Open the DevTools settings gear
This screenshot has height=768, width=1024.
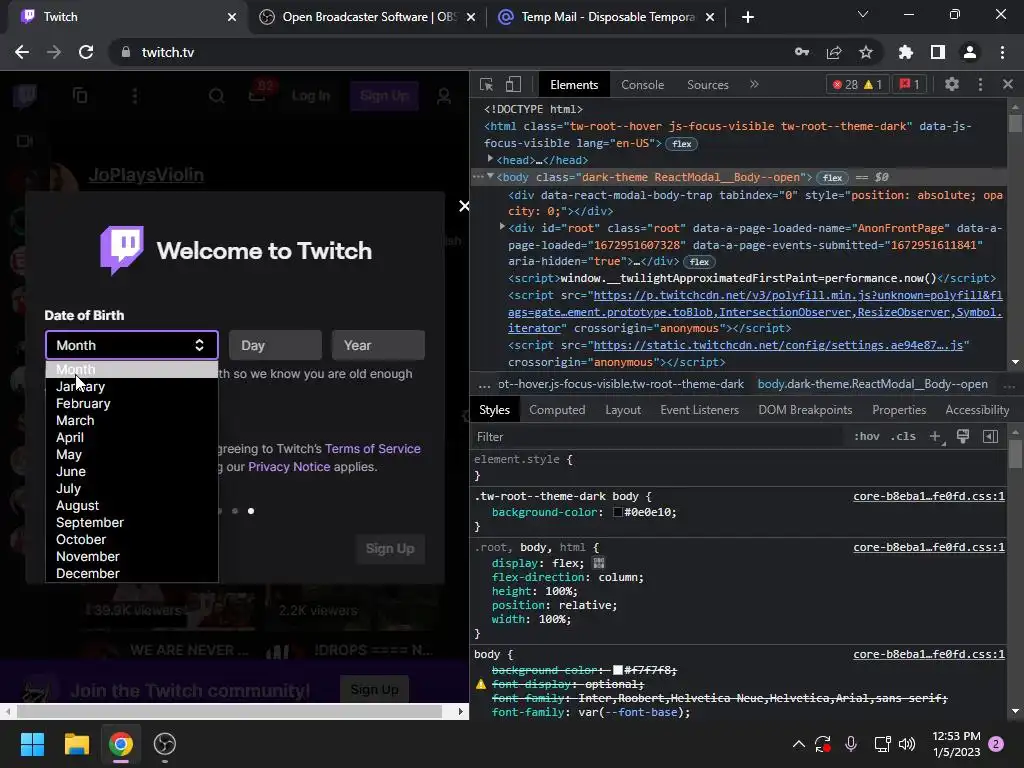click(x=952, y=84)
